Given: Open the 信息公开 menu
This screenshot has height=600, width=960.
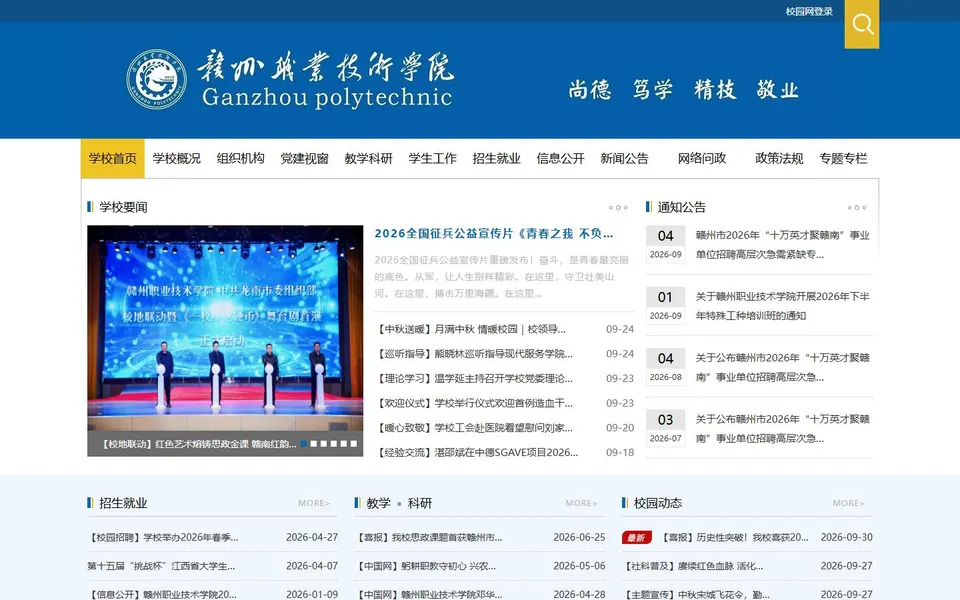Looking at the screenshot, I should (x=560, y=159).
